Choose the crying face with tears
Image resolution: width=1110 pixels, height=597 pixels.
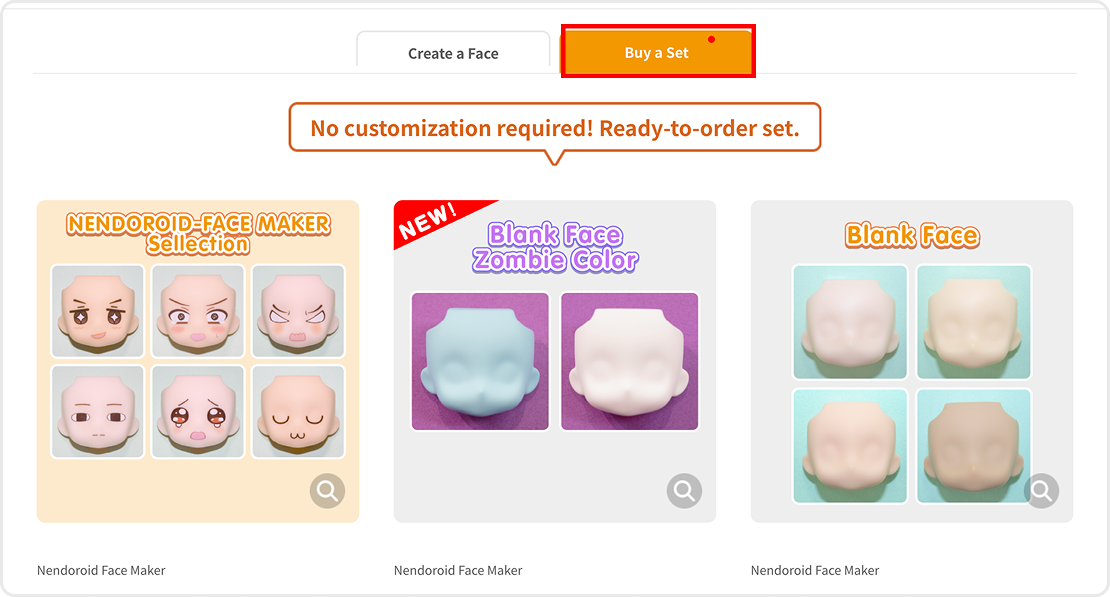pos(198,411)
